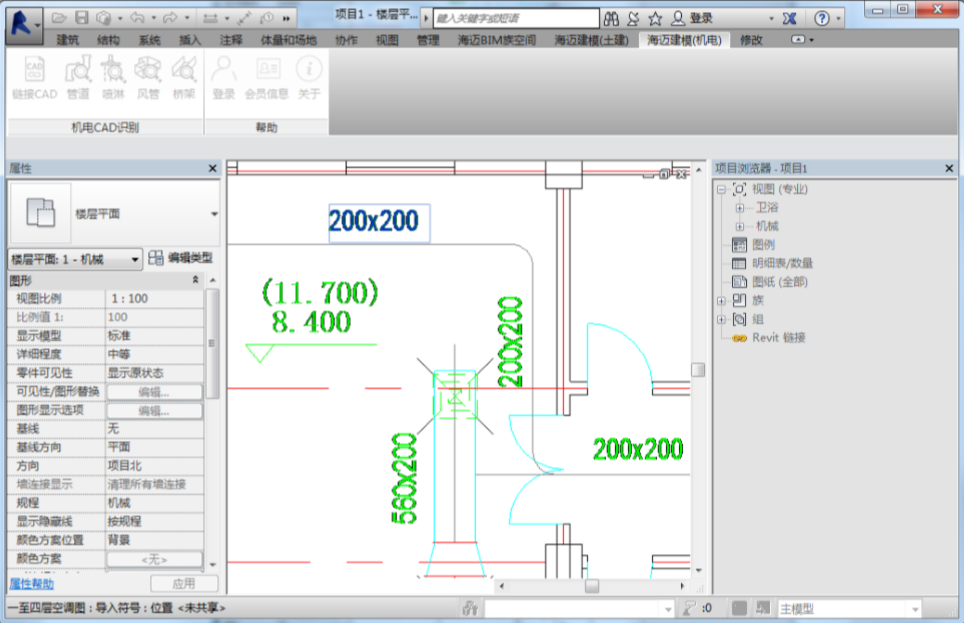The image size is (964, 623).
Task: Open the 属性帮助 properties help link
Action: 31,584
